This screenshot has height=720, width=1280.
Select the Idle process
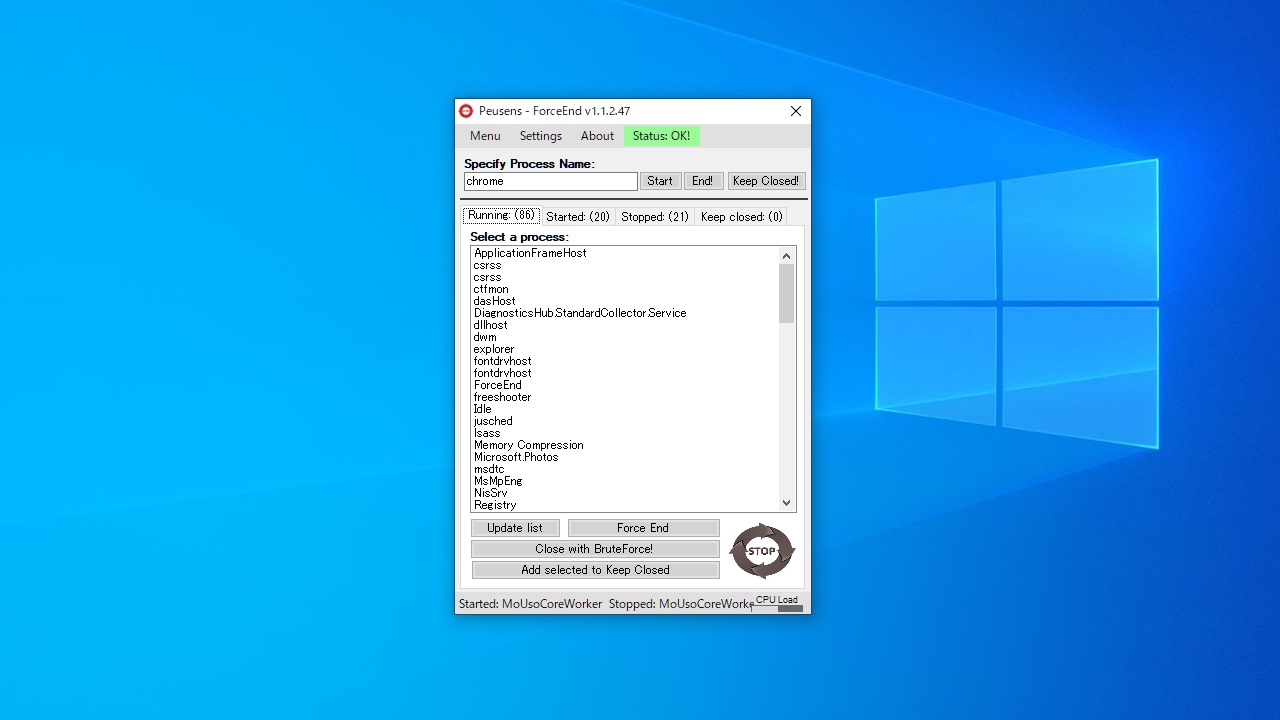(x=483, y=409)
